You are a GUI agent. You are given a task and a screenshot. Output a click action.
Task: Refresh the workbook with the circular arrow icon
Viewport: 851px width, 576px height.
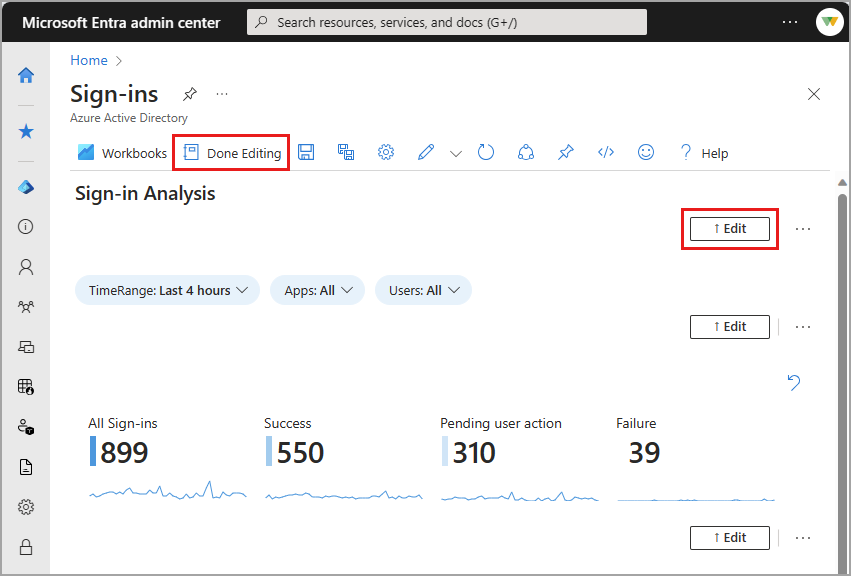pos(486,152)
